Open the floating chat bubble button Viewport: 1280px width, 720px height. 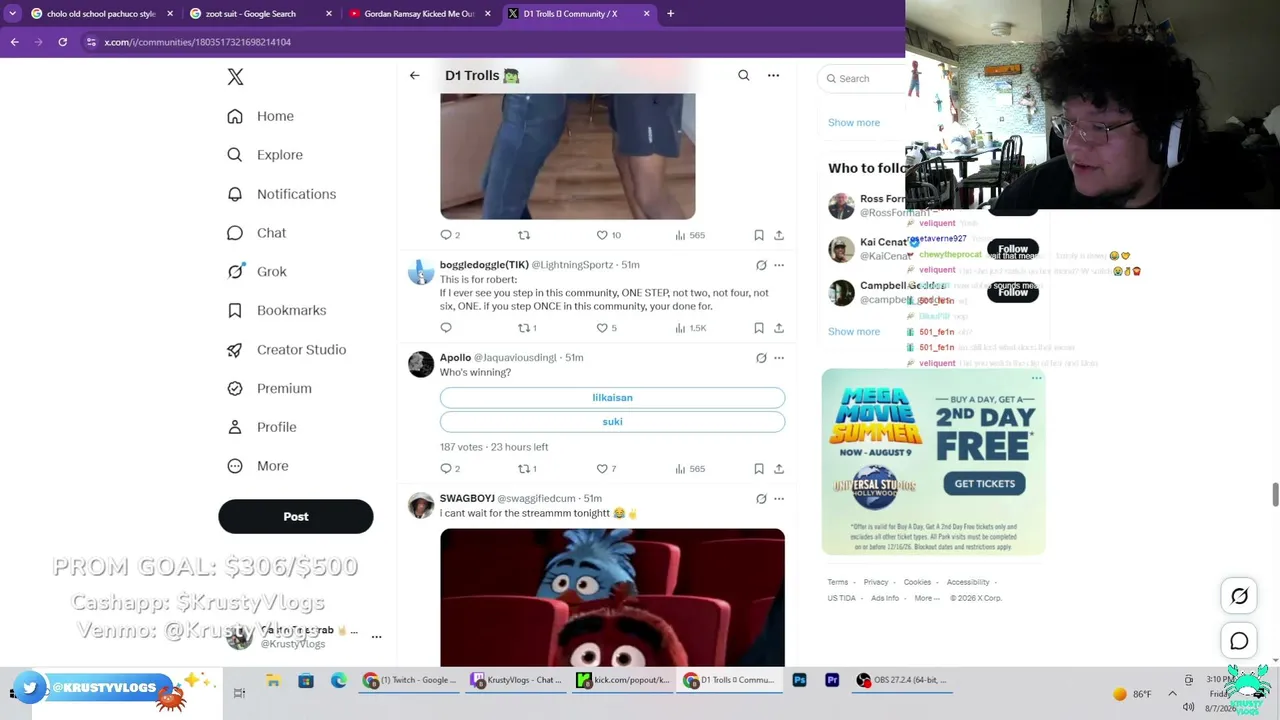tap(1239, 641)
